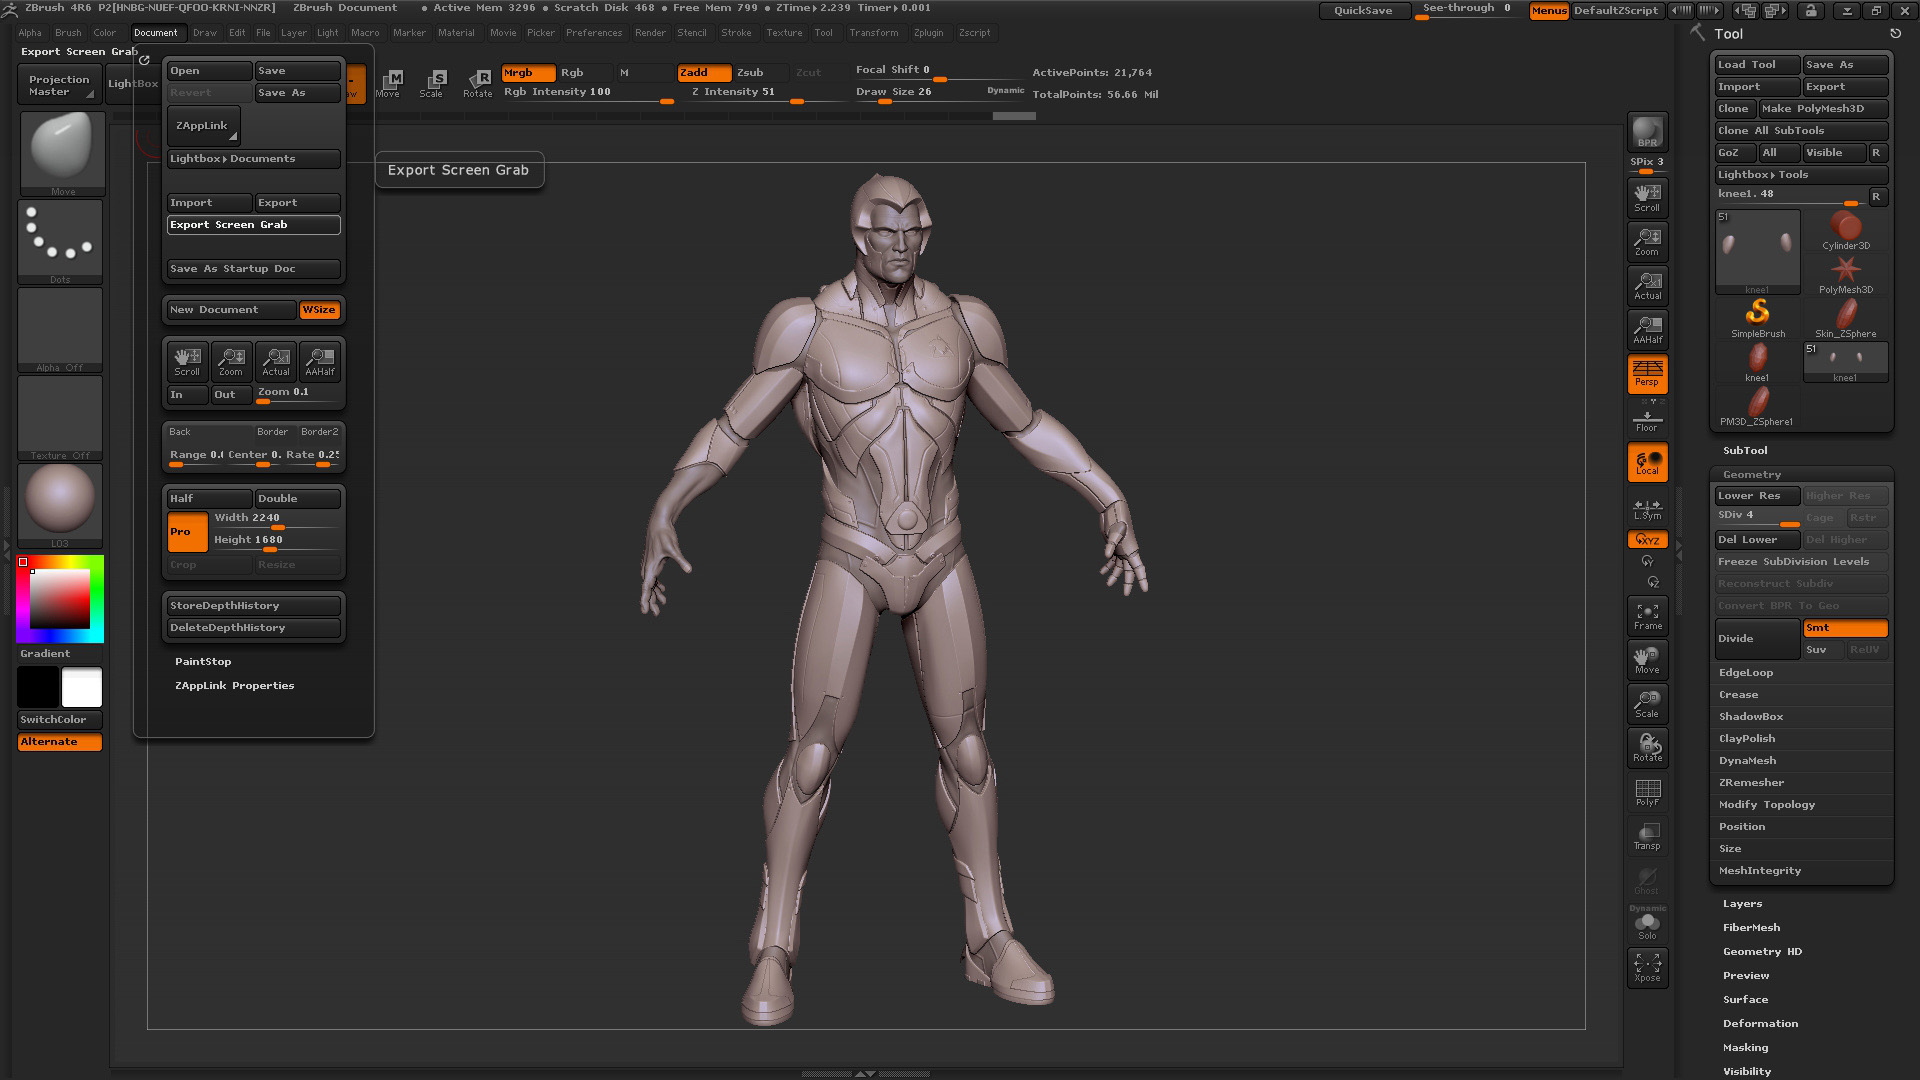This screenshot has height=1080, width=1920.
Task: Click AAHalf icon in Document palette
Action: (319, 362)
